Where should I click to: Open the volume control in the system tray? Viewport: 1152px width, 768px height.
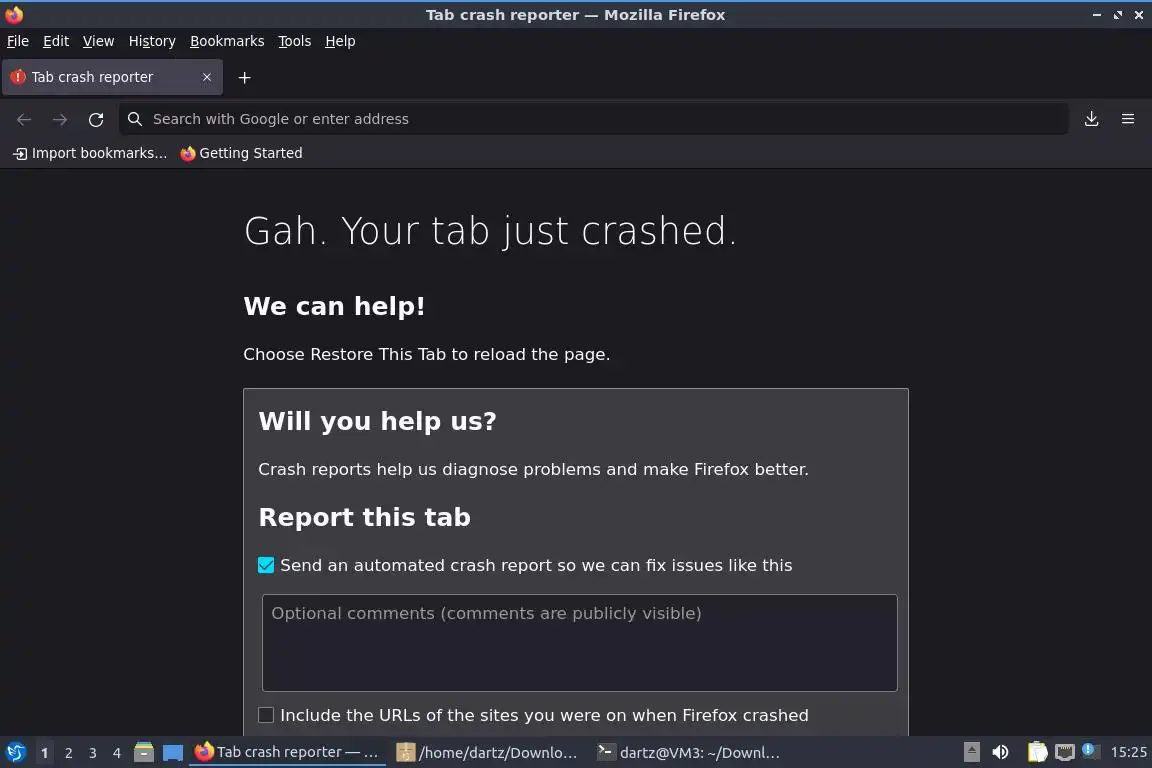point(1000,752)
